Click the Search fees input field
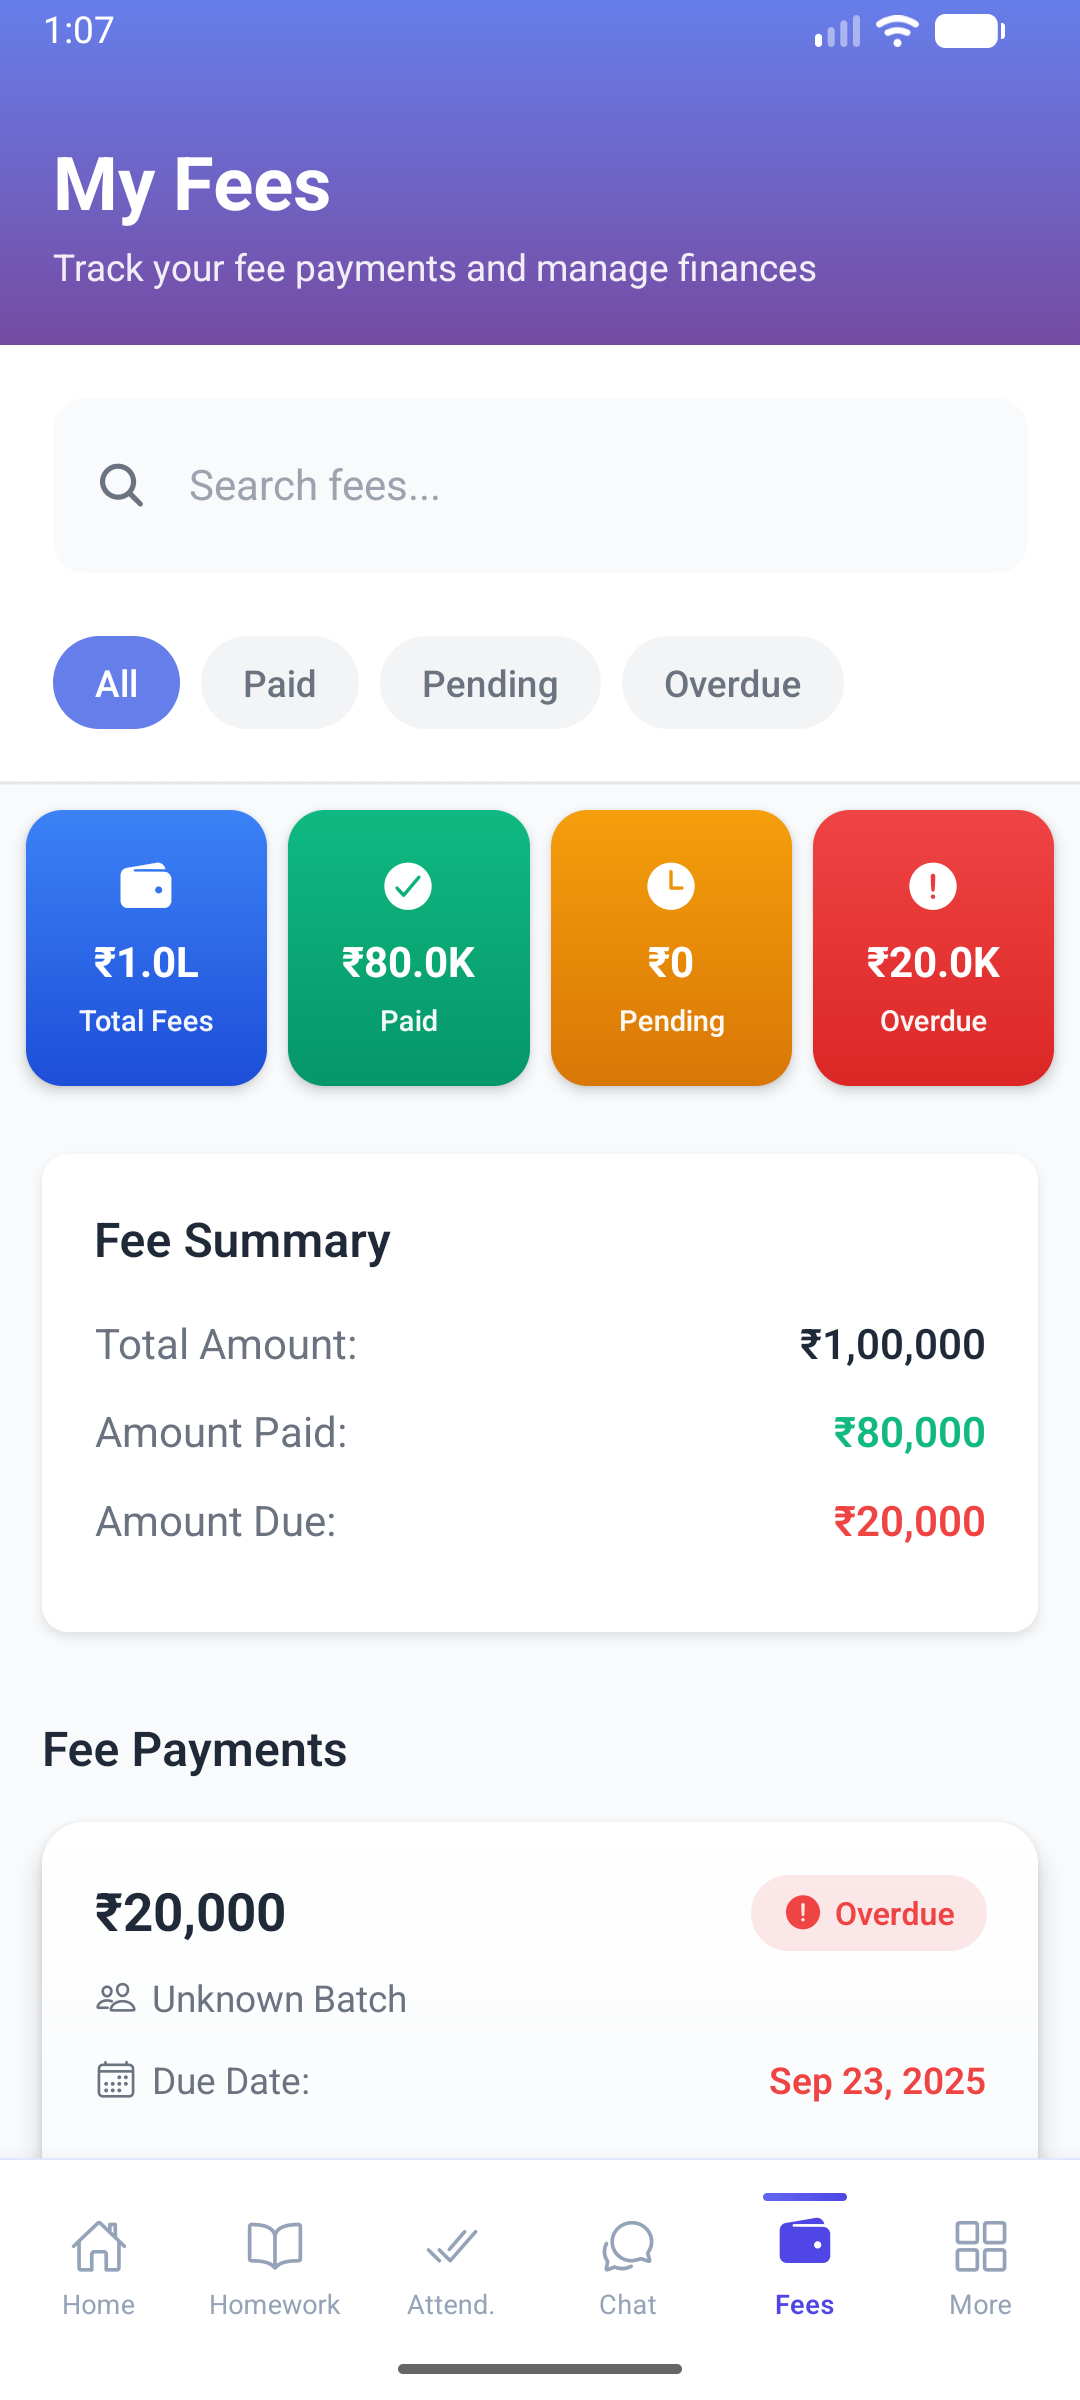The image size is (1080, 2400). [540, 485]
